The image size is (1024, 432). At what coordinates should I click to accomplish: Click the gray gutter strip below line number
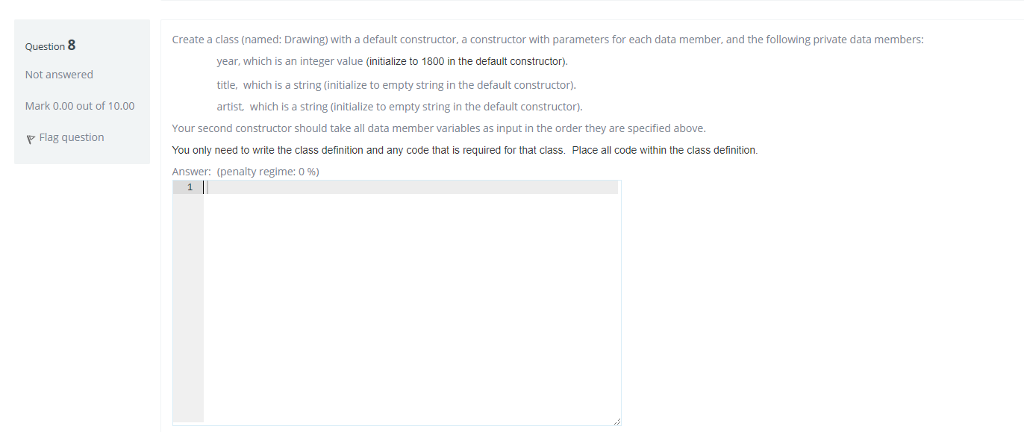point(188,308)
